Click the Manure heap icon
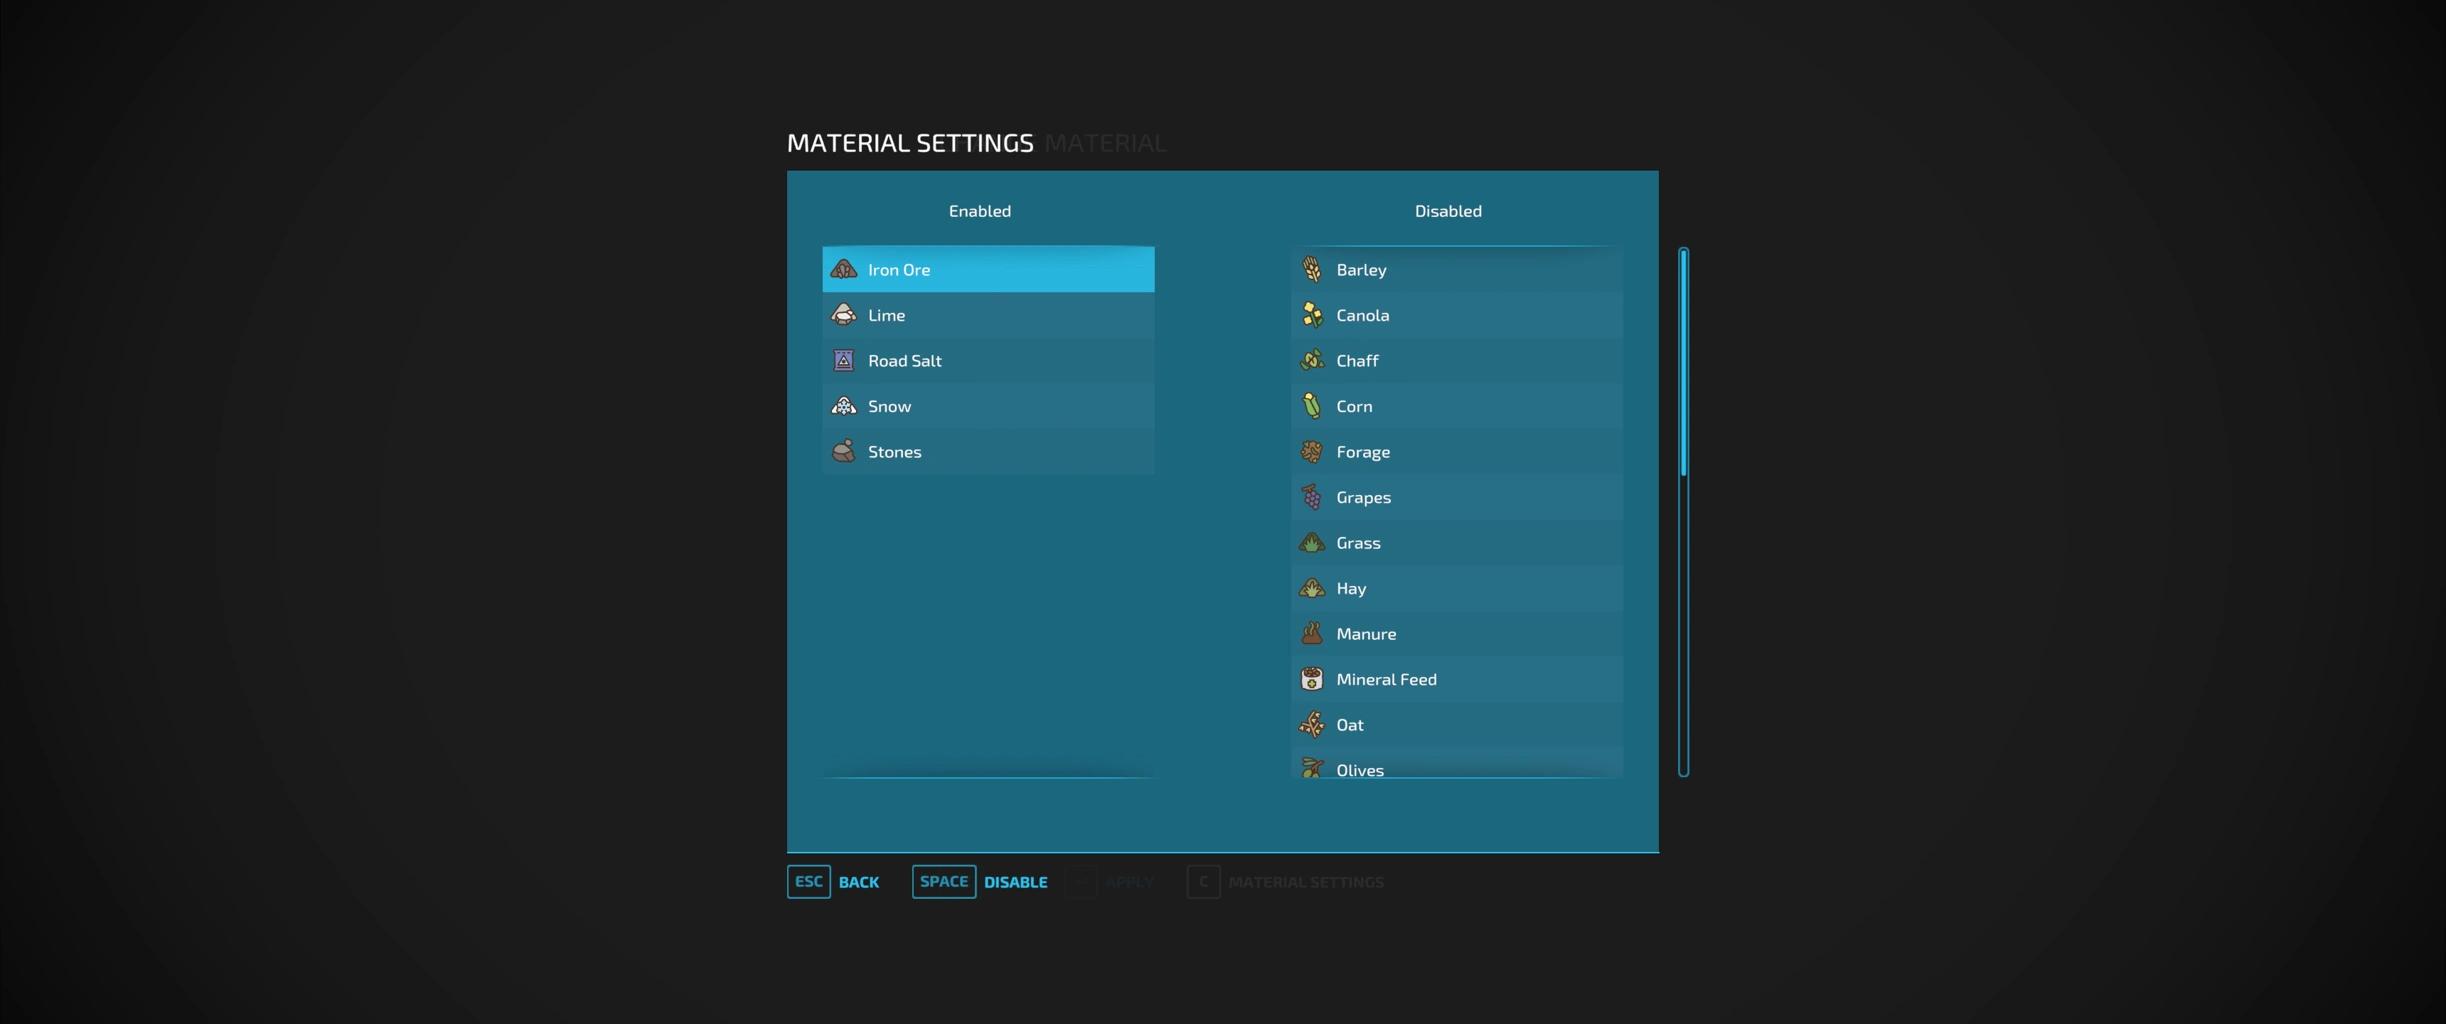2446x1024 pixels. point(1312,633)
